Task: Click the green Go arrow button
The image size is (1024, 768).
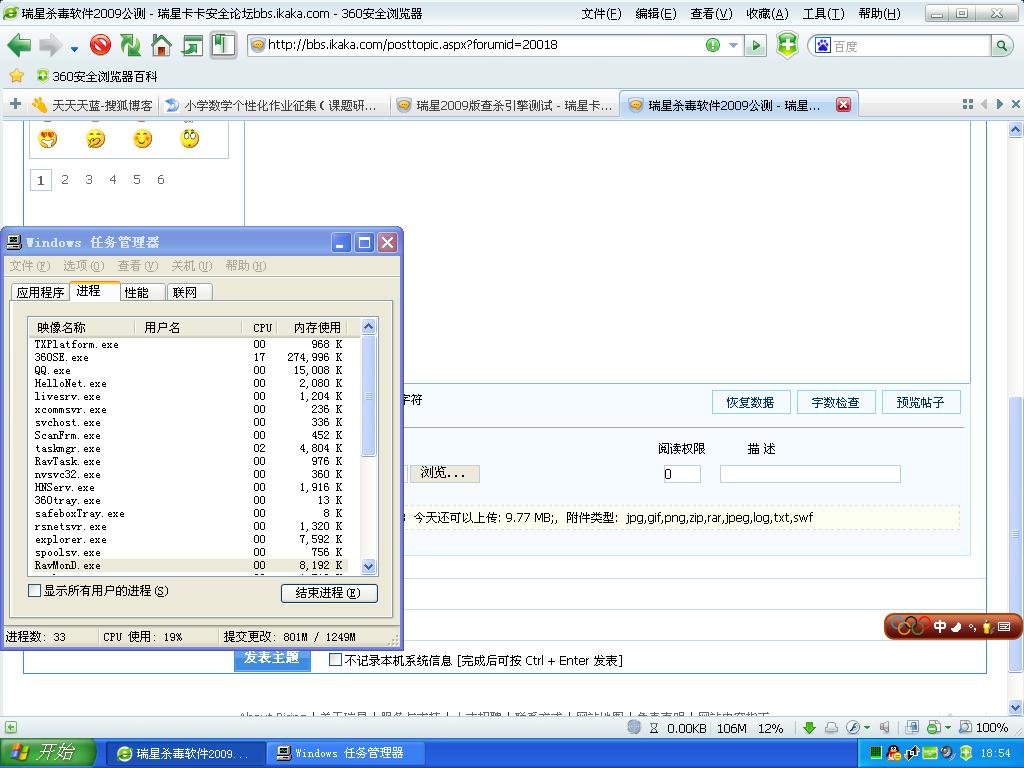Action: (x=756, y=45)
